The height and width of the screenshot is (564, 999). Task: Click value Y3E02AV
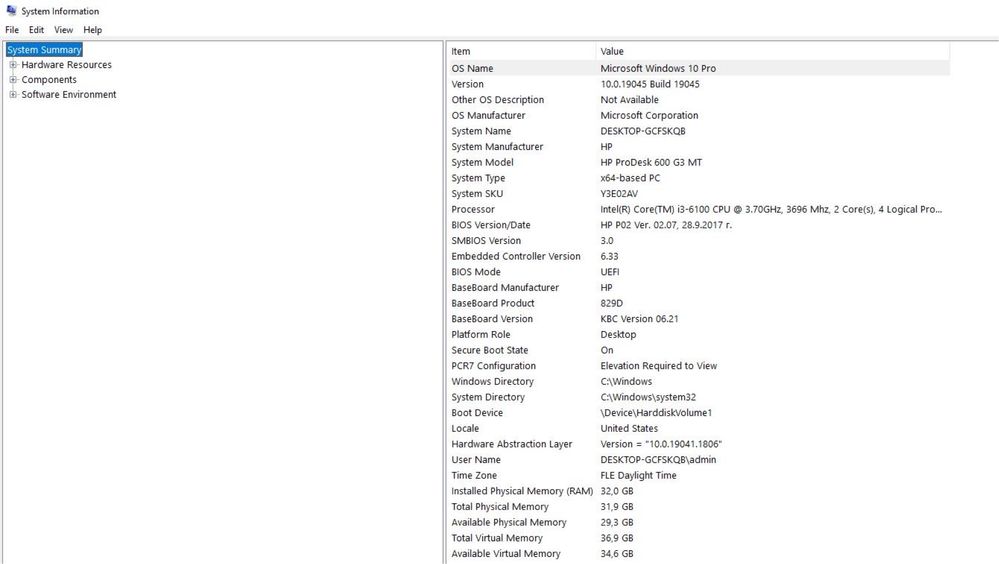tap(619, 194)
